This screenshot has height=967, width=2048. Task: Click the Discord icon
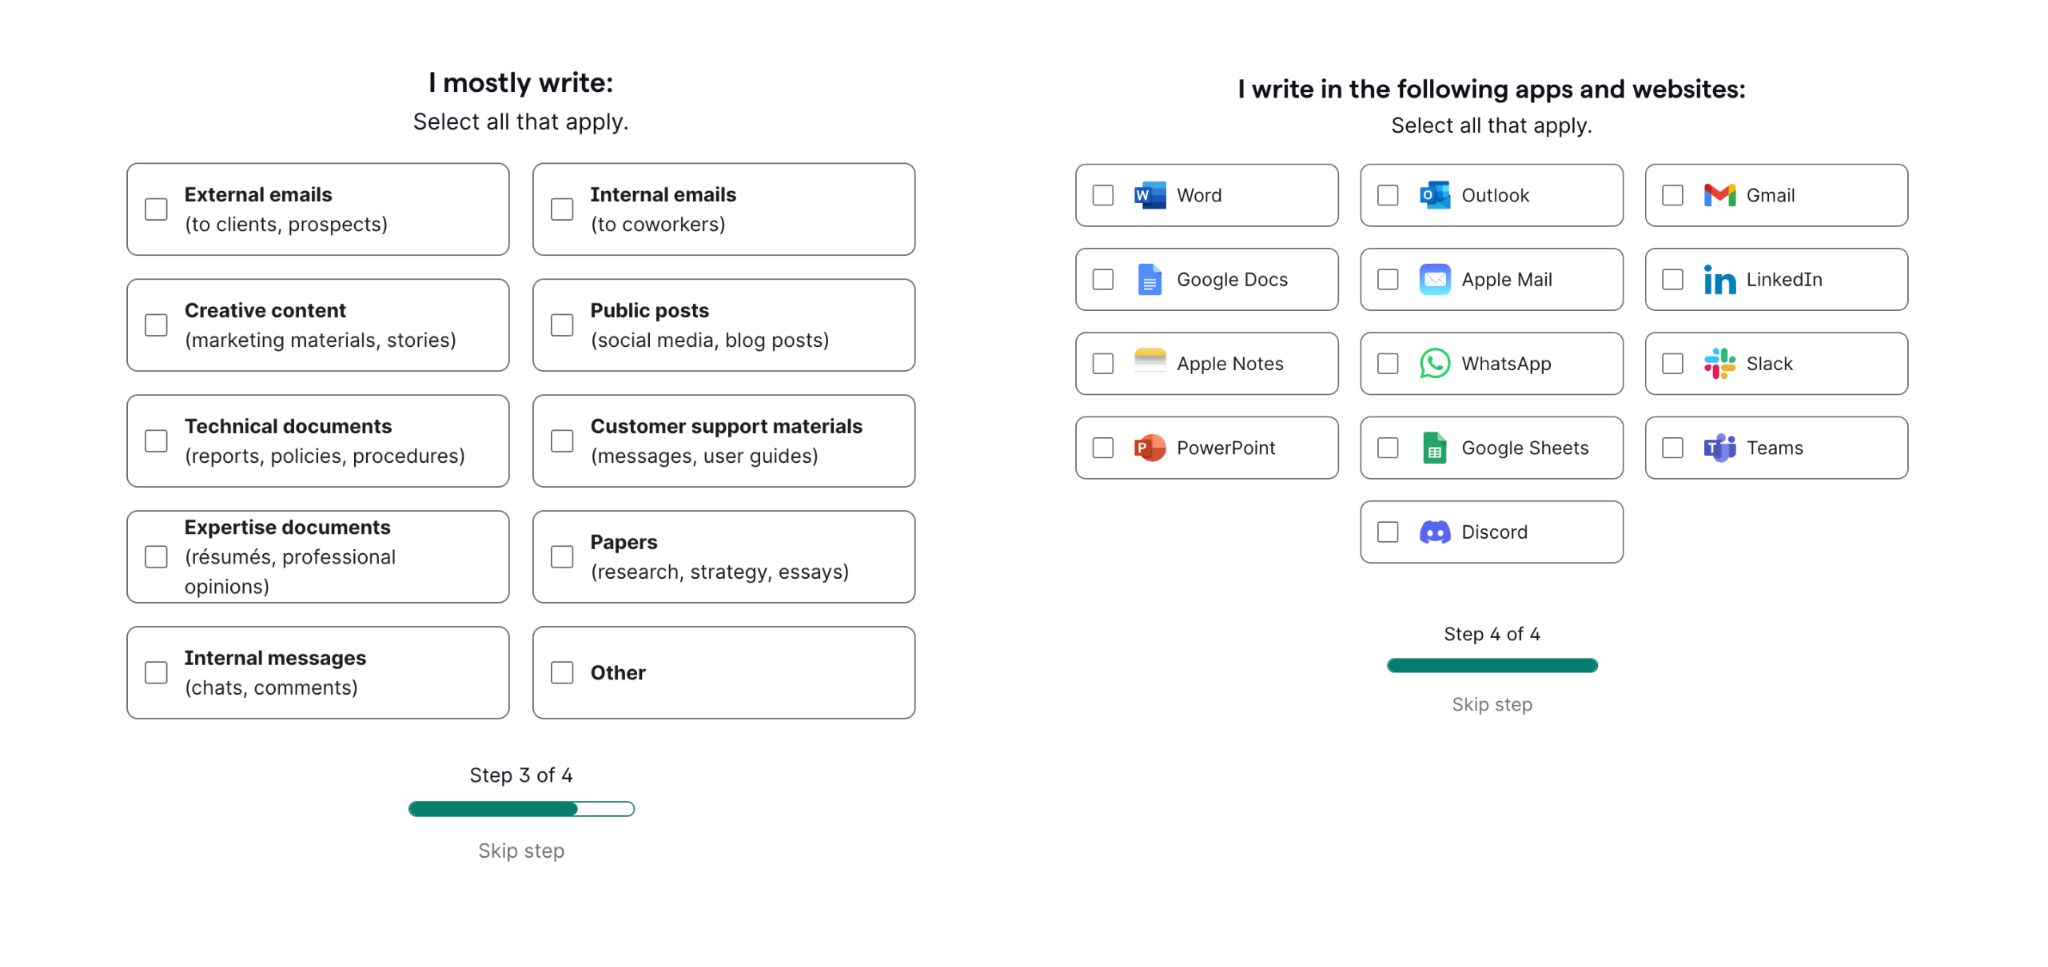tap(1434, 531)
